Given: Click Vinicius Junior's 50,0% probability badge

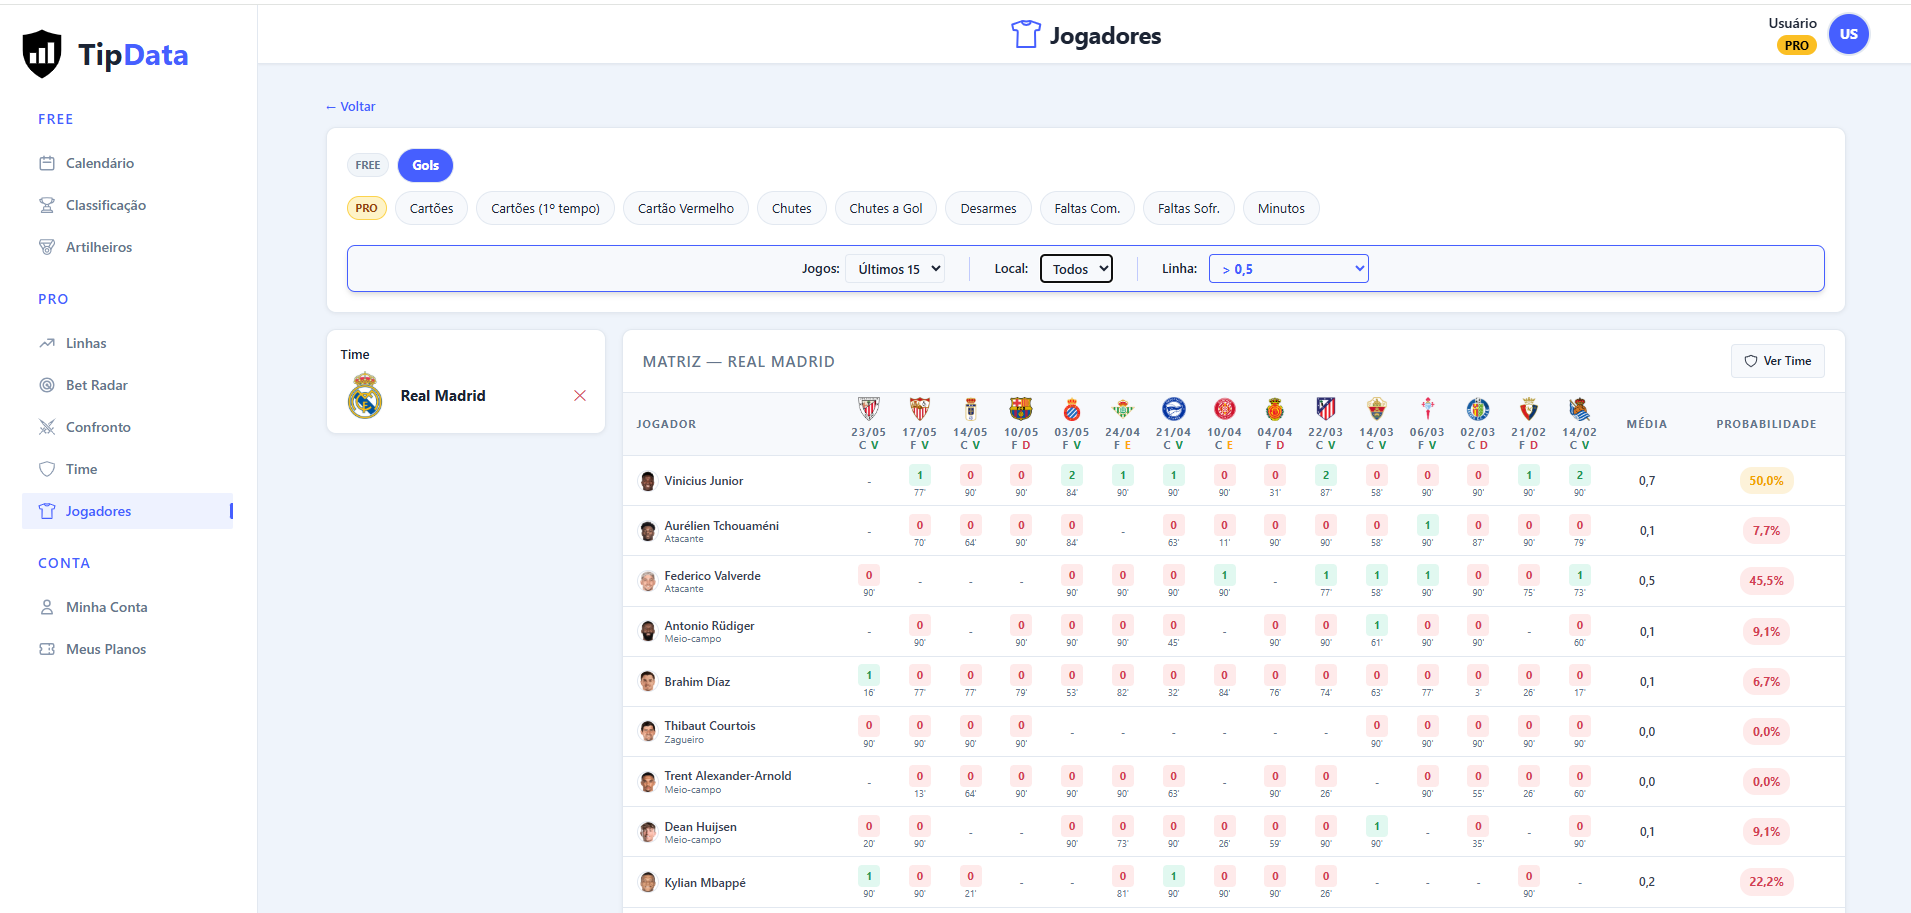Looking at the screenshot, I should point(1766,481).
